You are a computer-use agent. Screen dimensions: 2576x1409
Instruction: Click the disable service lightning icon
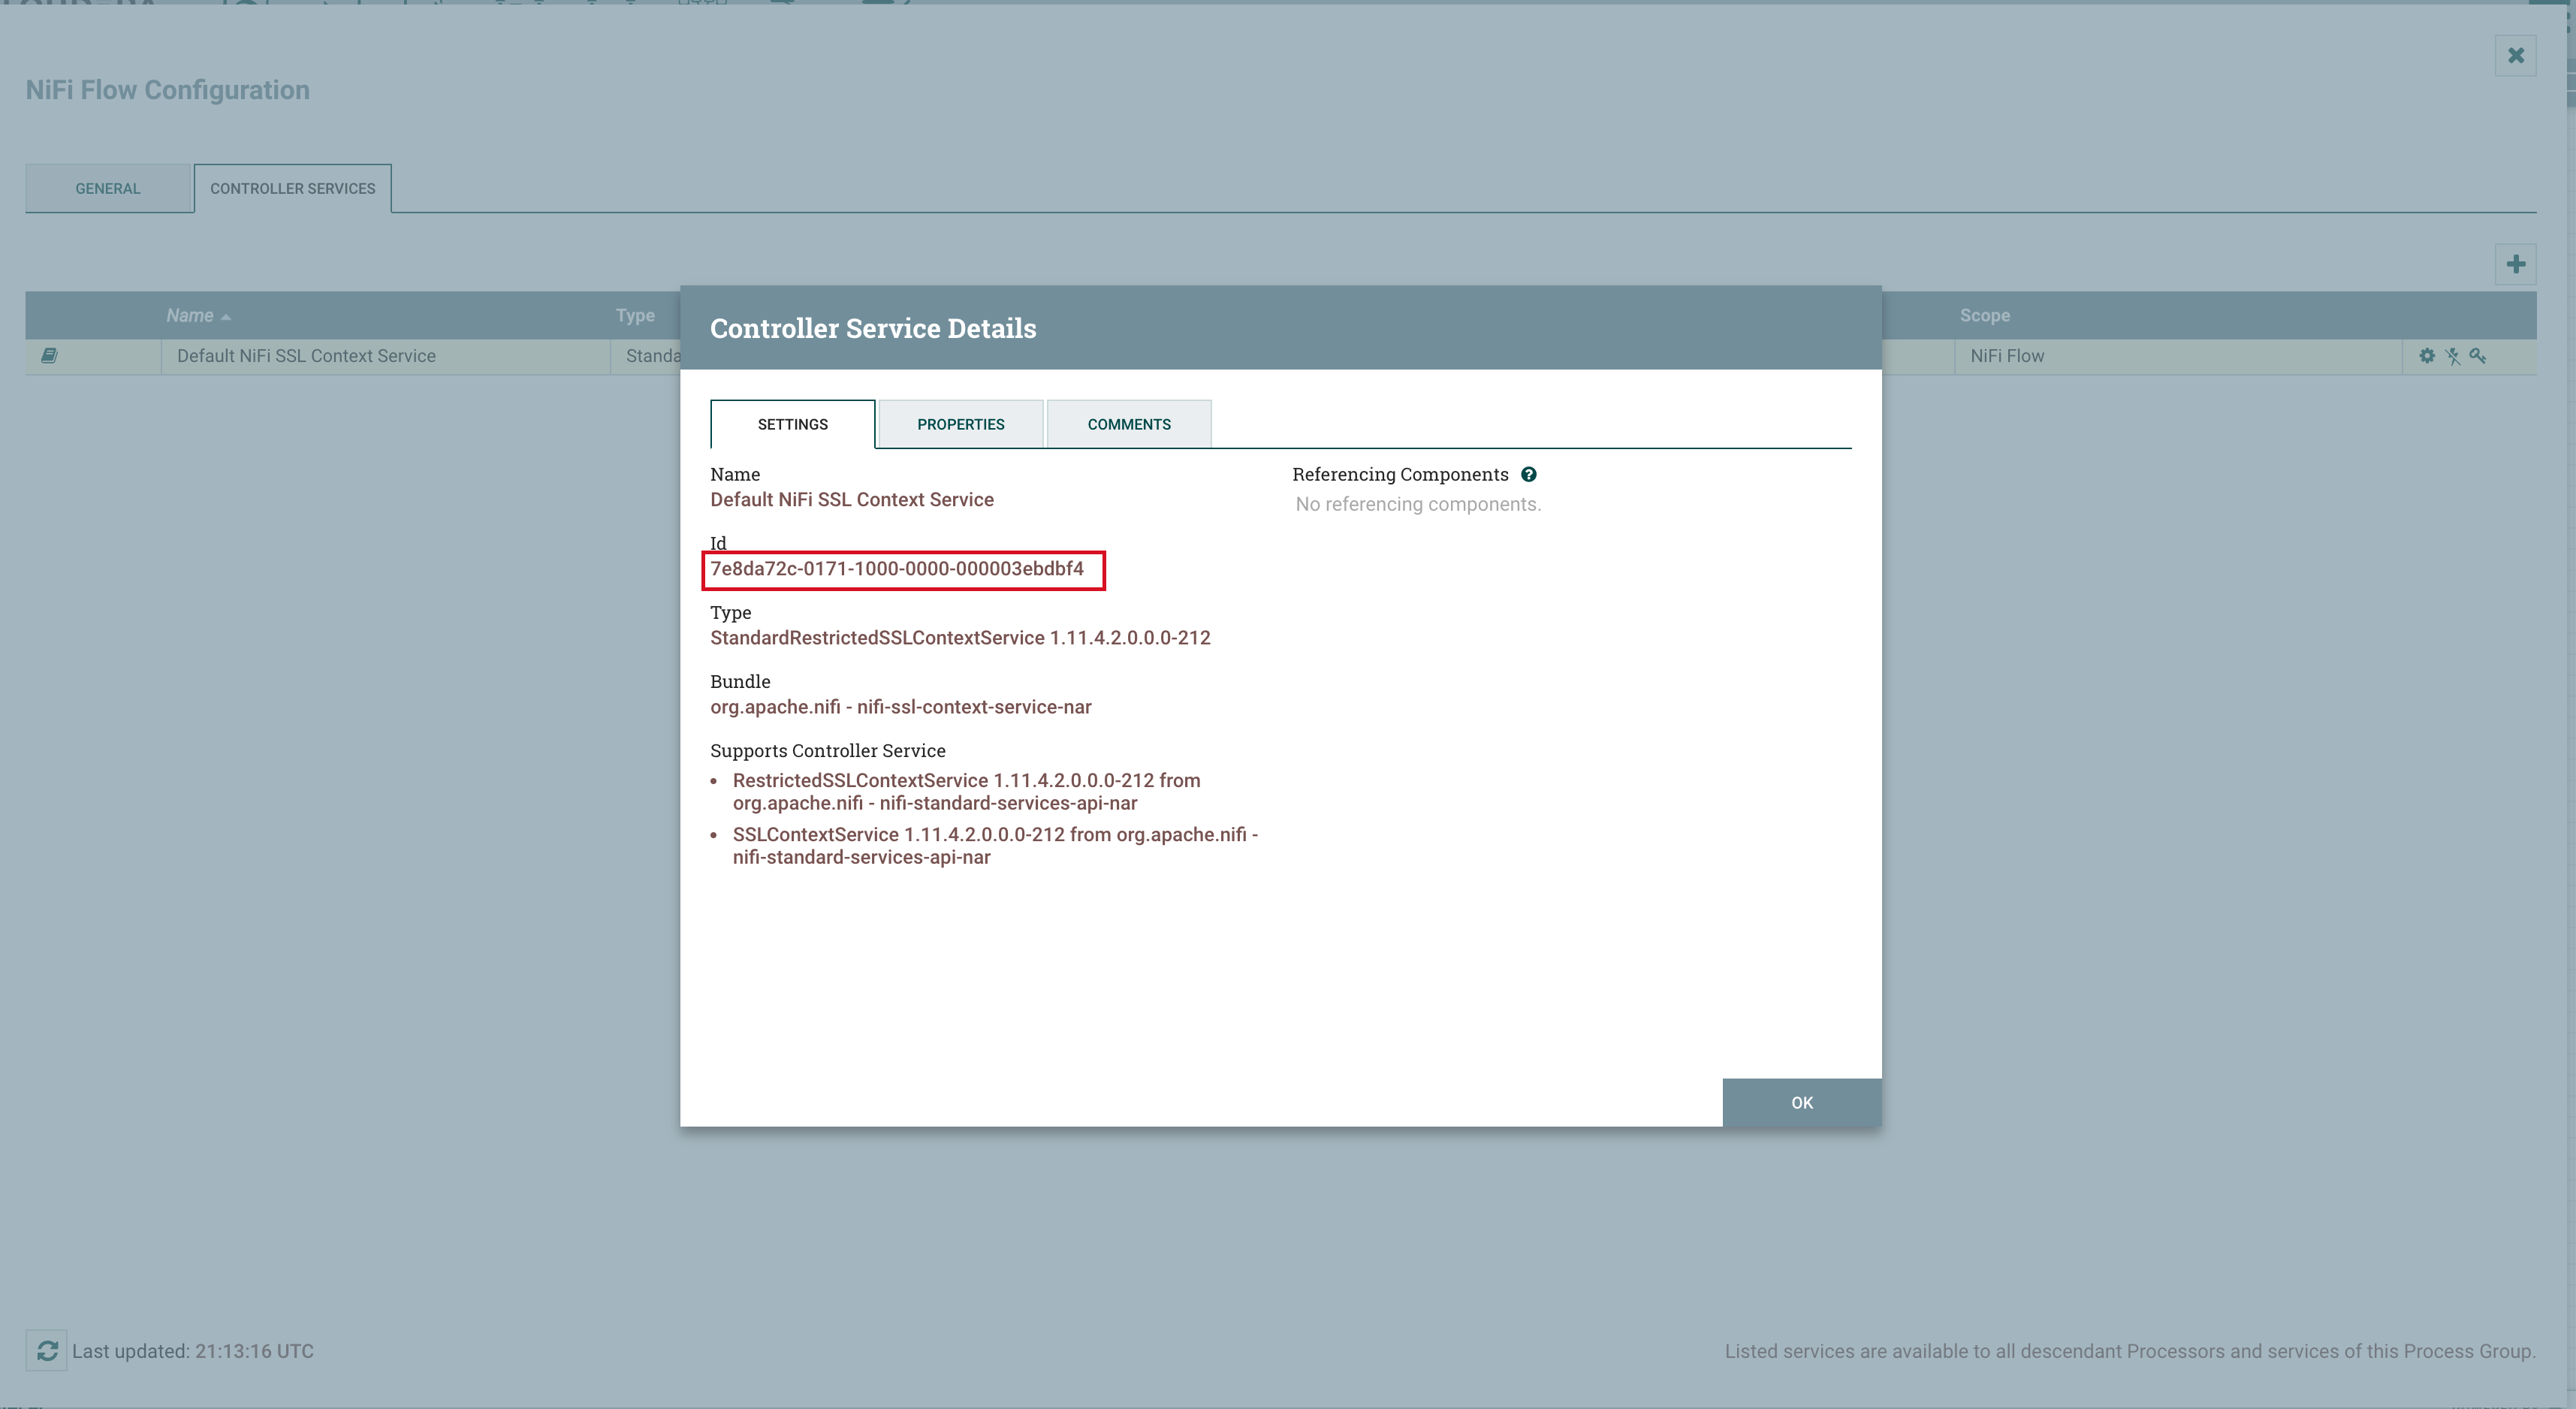(2453, 356)
